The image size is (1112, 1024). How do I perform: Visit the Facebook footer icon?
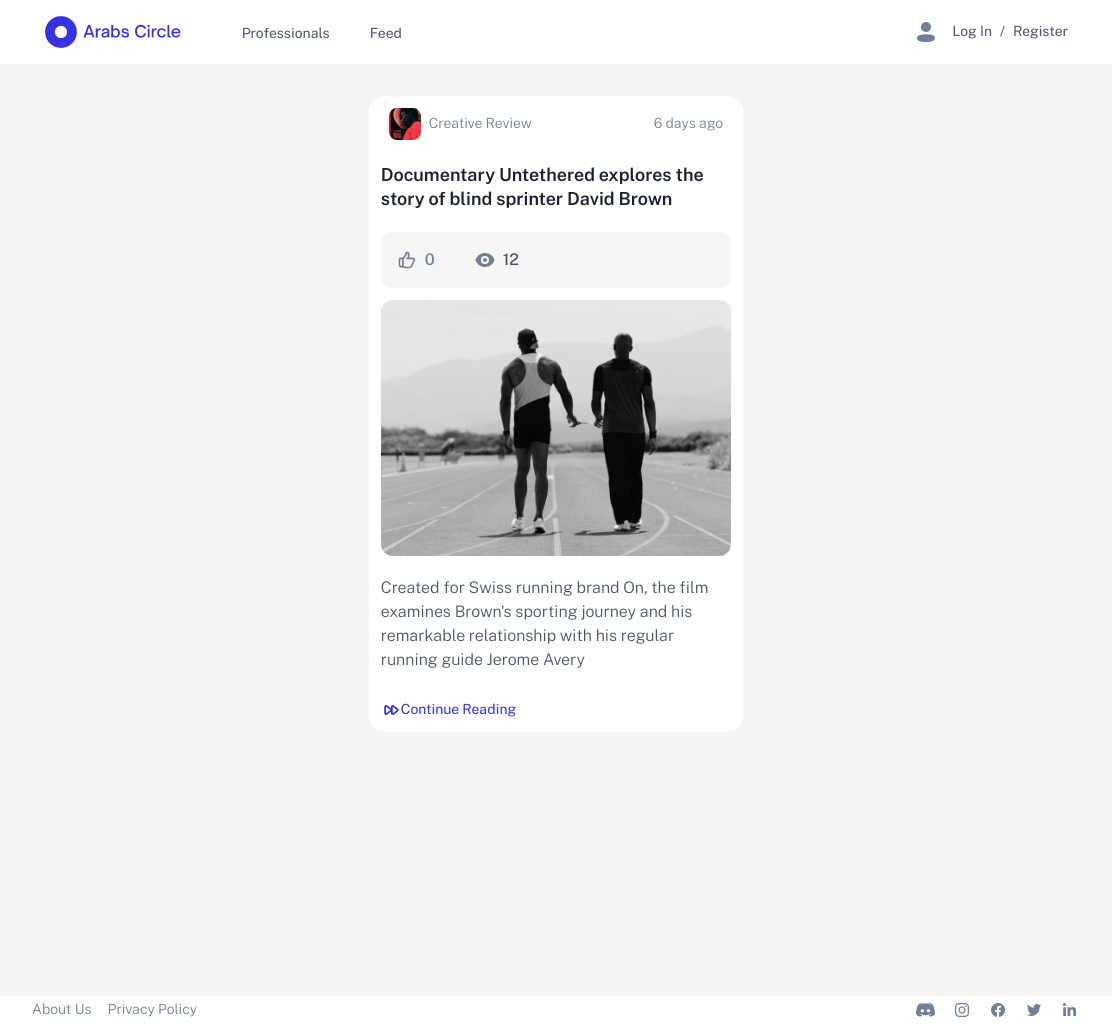pyautogui.click(x=998, y=1010)
